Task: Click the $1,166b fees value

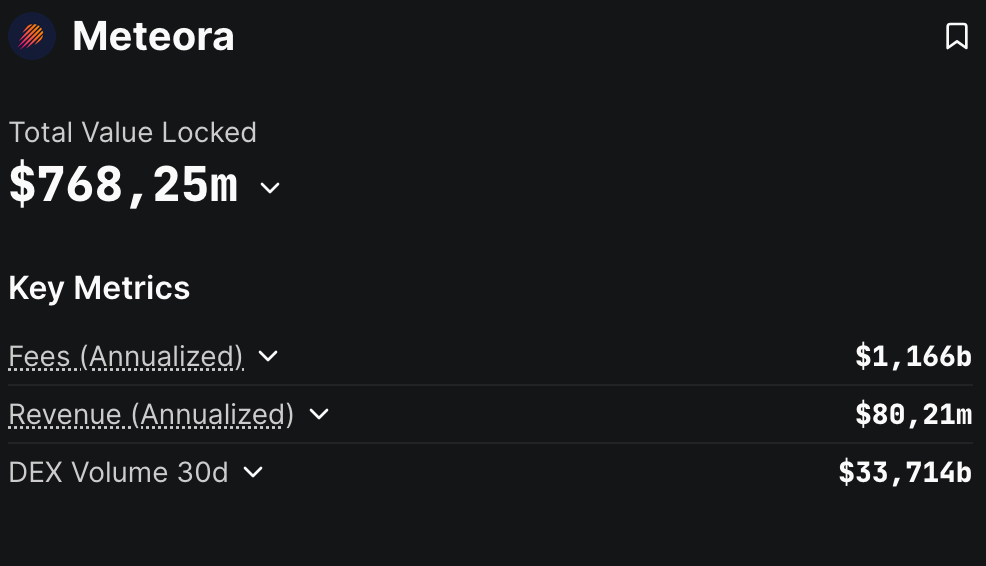Action: (x=913, y=356)
